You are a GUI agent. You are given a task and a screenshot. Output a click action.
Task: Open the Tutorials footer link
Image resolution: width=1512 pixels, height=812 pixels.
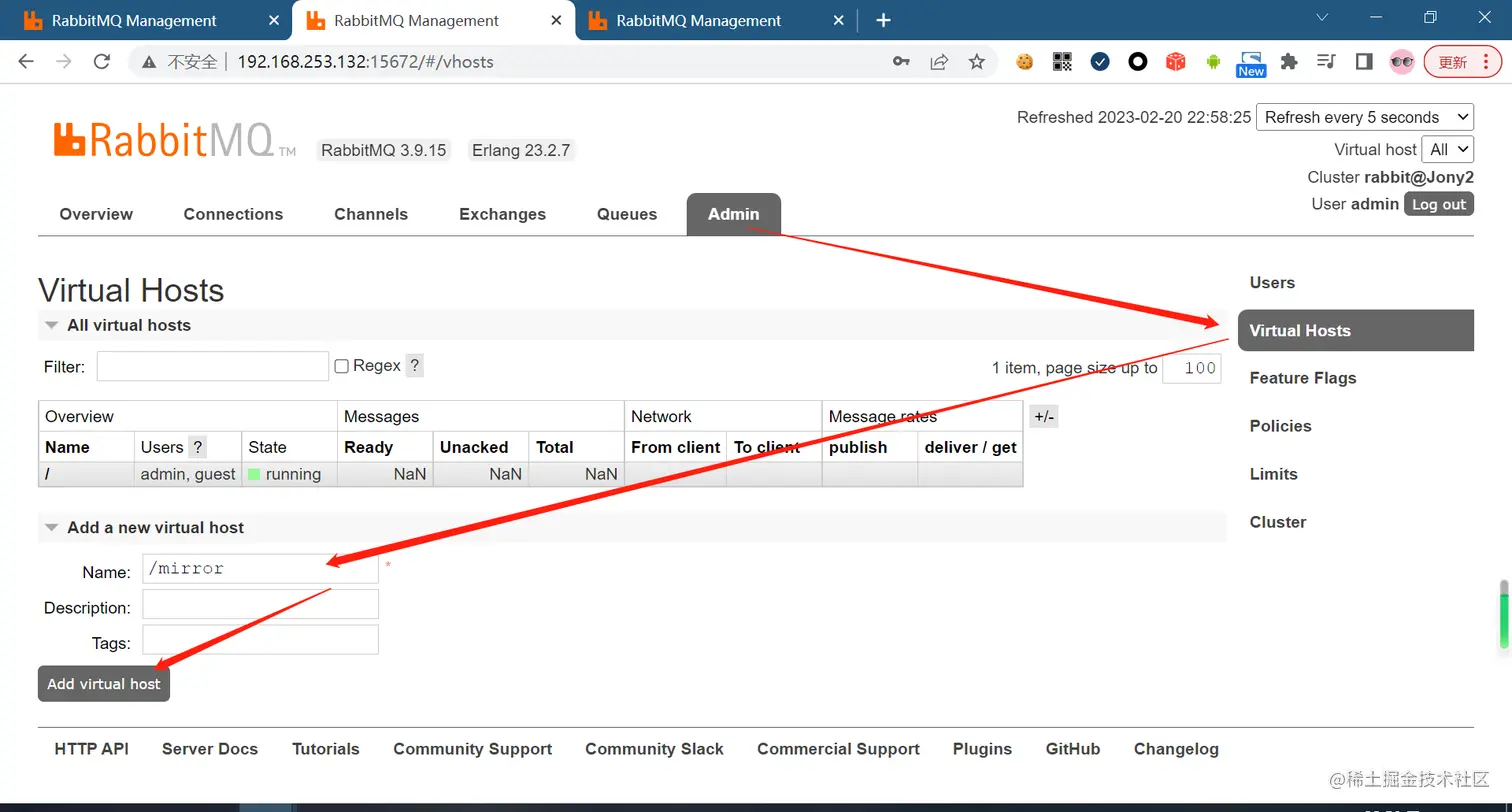click(326, 749)
